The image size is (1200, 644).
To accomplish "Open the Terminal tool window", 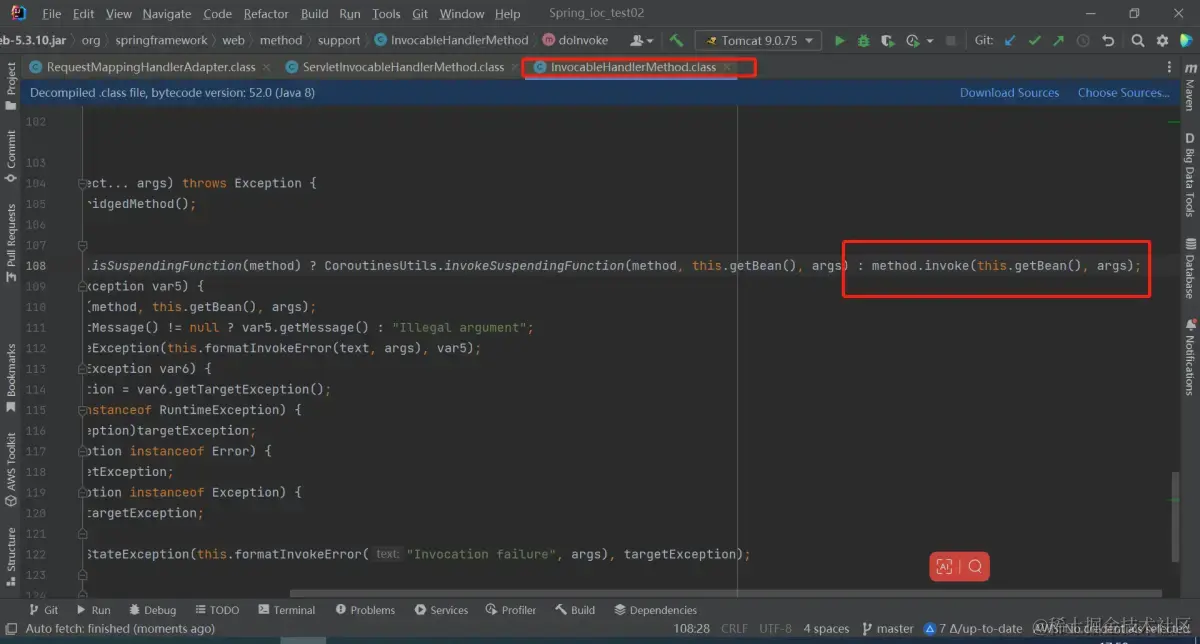I will coord(286,610).
